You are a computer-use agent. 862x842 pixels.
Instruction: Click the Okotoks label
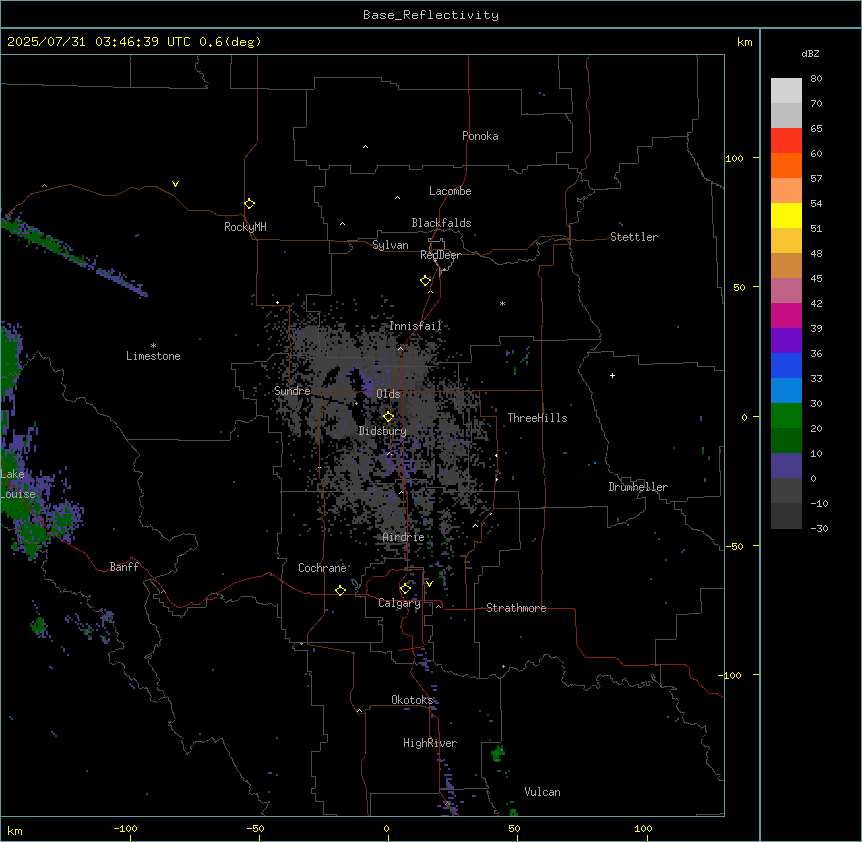pyautogui.click(x=412, y=700)
